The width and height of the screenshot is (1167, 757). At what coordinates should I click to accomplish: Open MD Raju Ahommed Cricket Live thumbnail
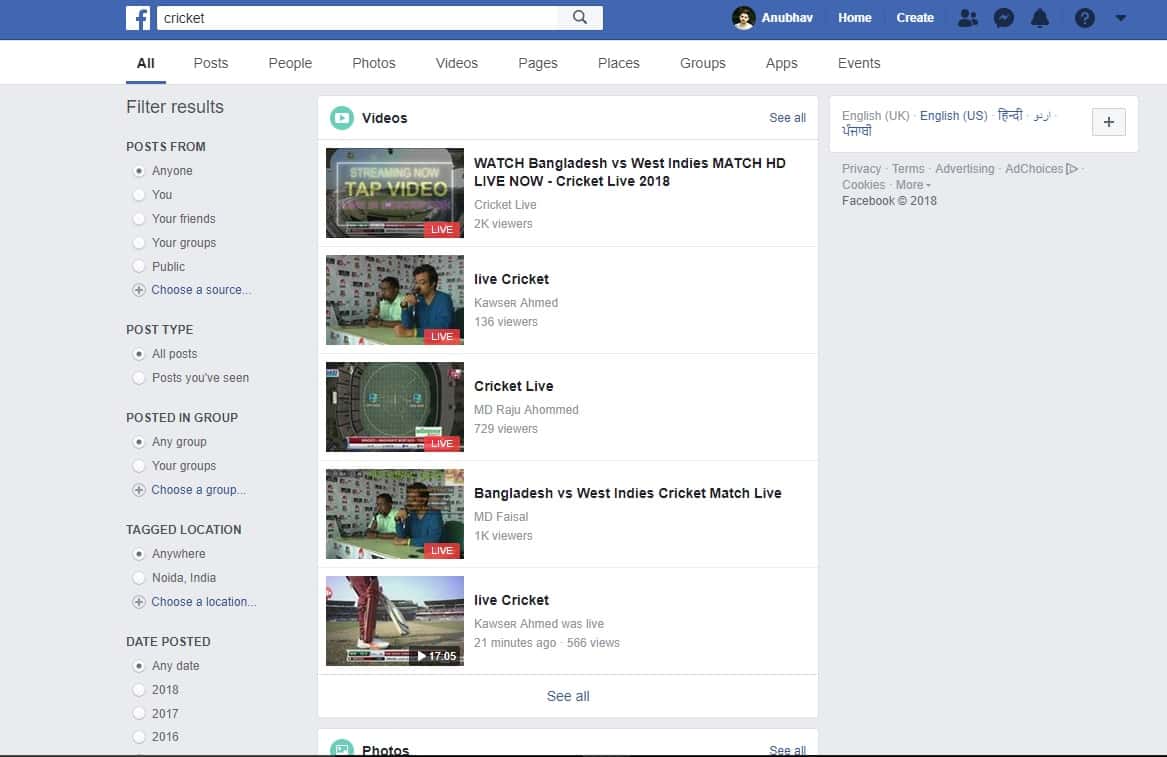[x=394, y=407]
